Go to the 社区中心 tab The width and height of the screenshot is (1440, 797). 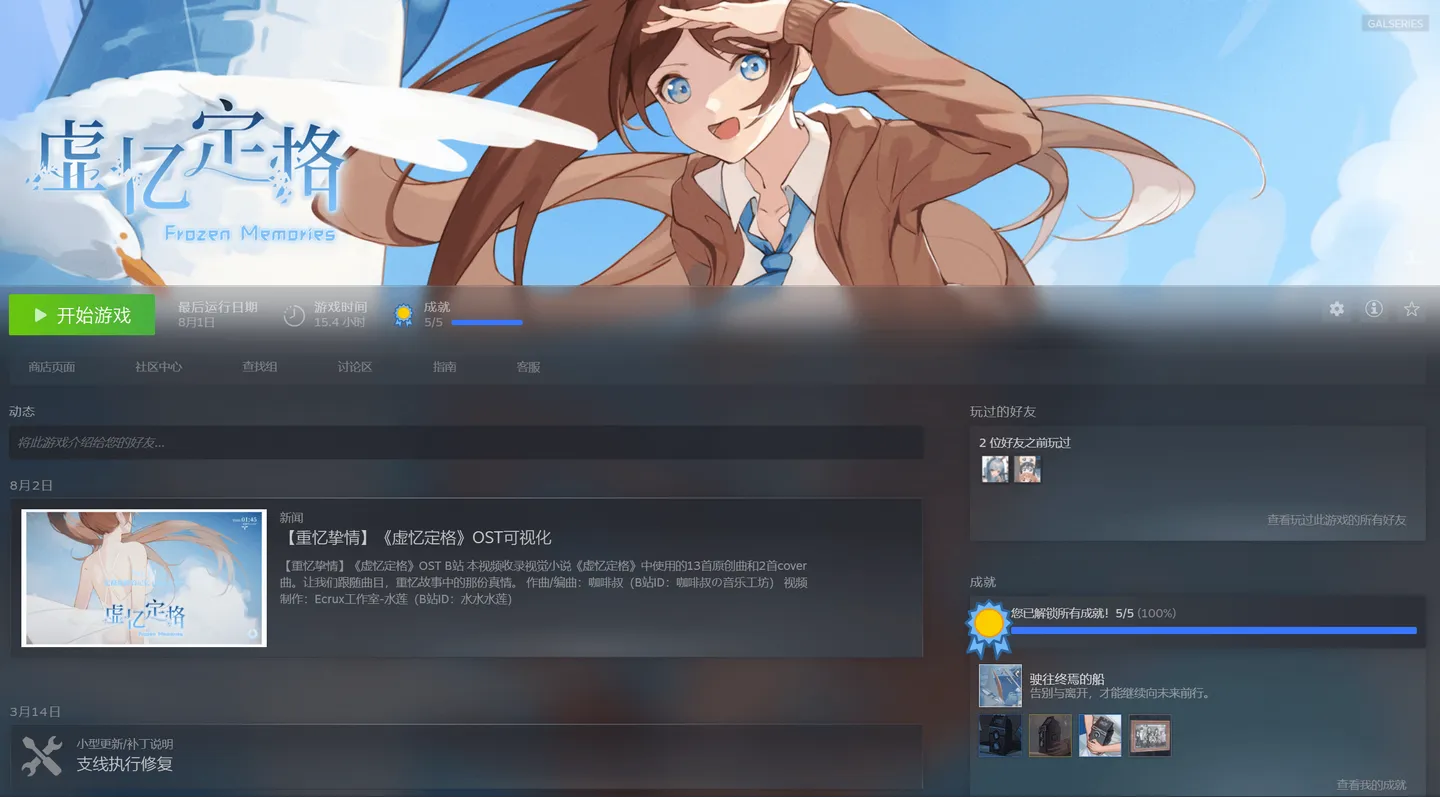click(159, 367)
